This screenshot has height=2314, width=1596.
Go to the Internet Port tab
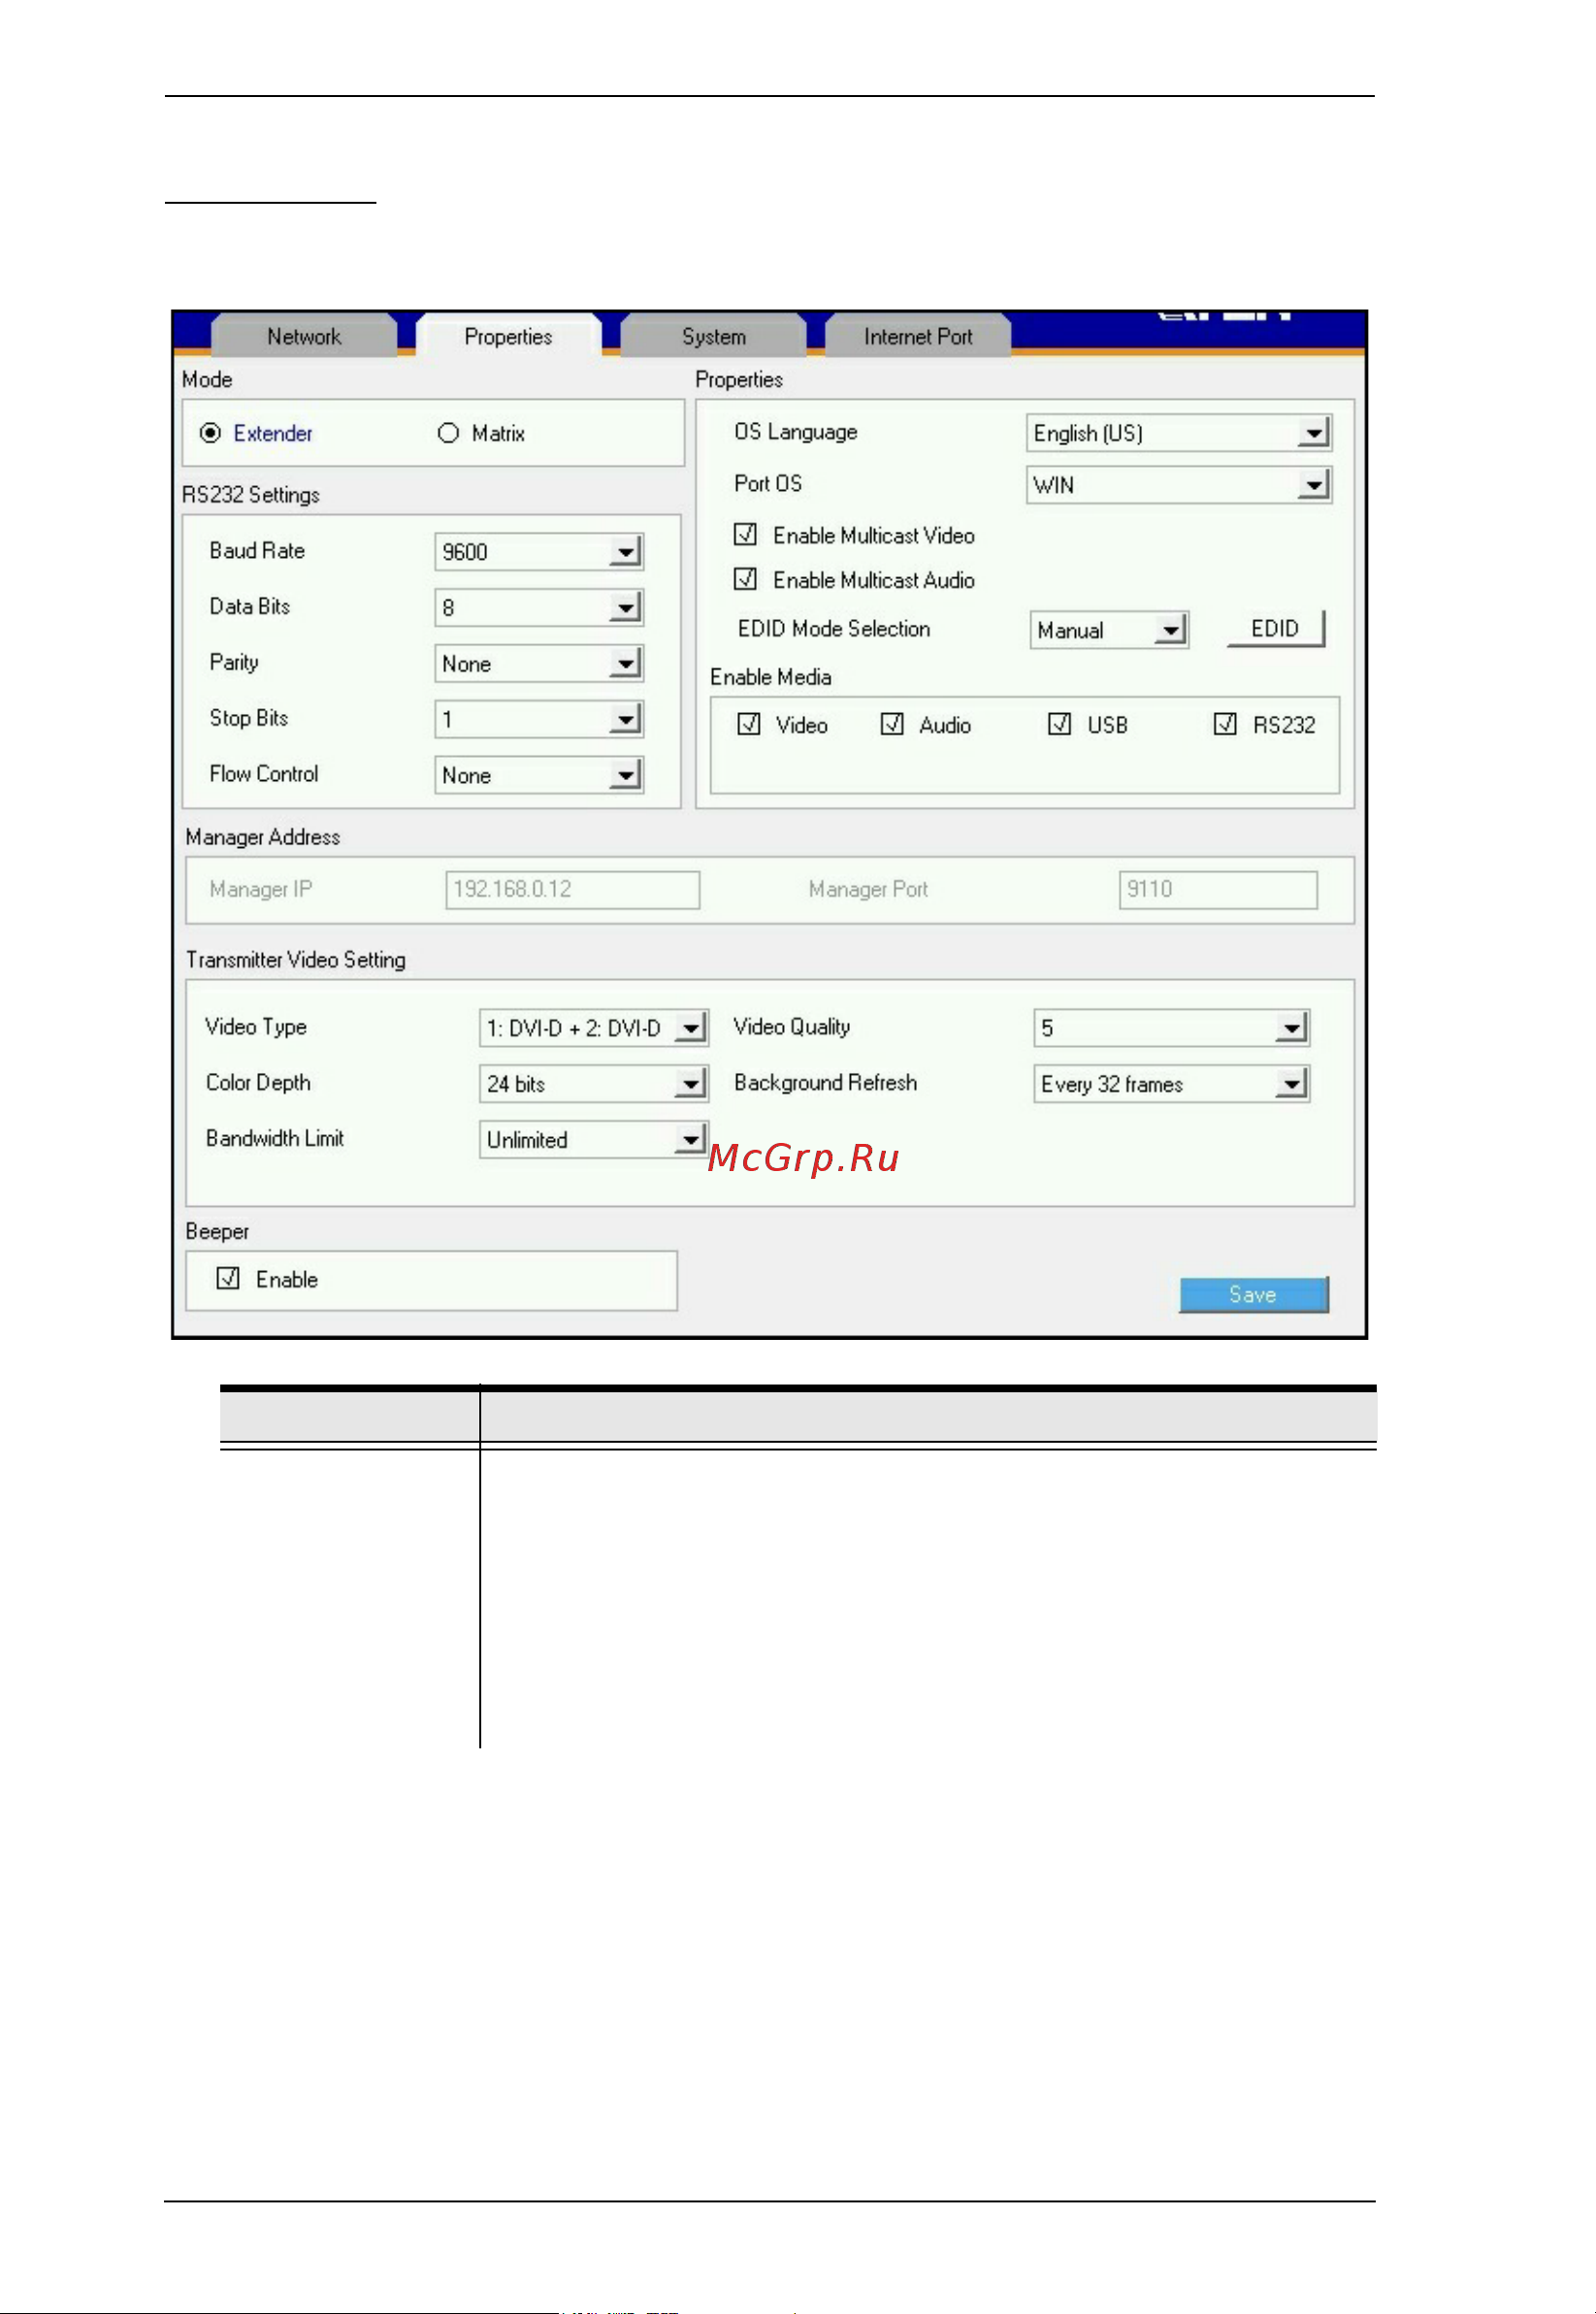[917, 336]
